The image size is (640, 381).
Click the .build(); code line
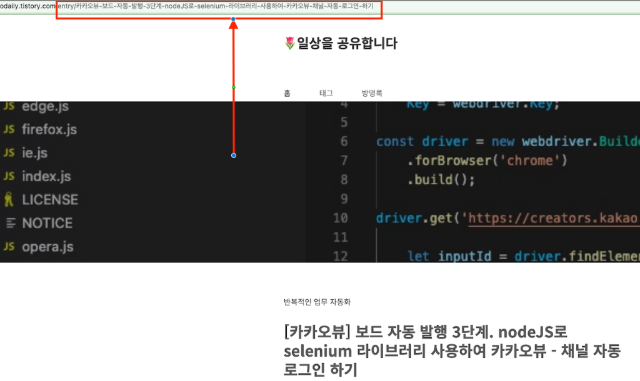[x=441, y=180]
